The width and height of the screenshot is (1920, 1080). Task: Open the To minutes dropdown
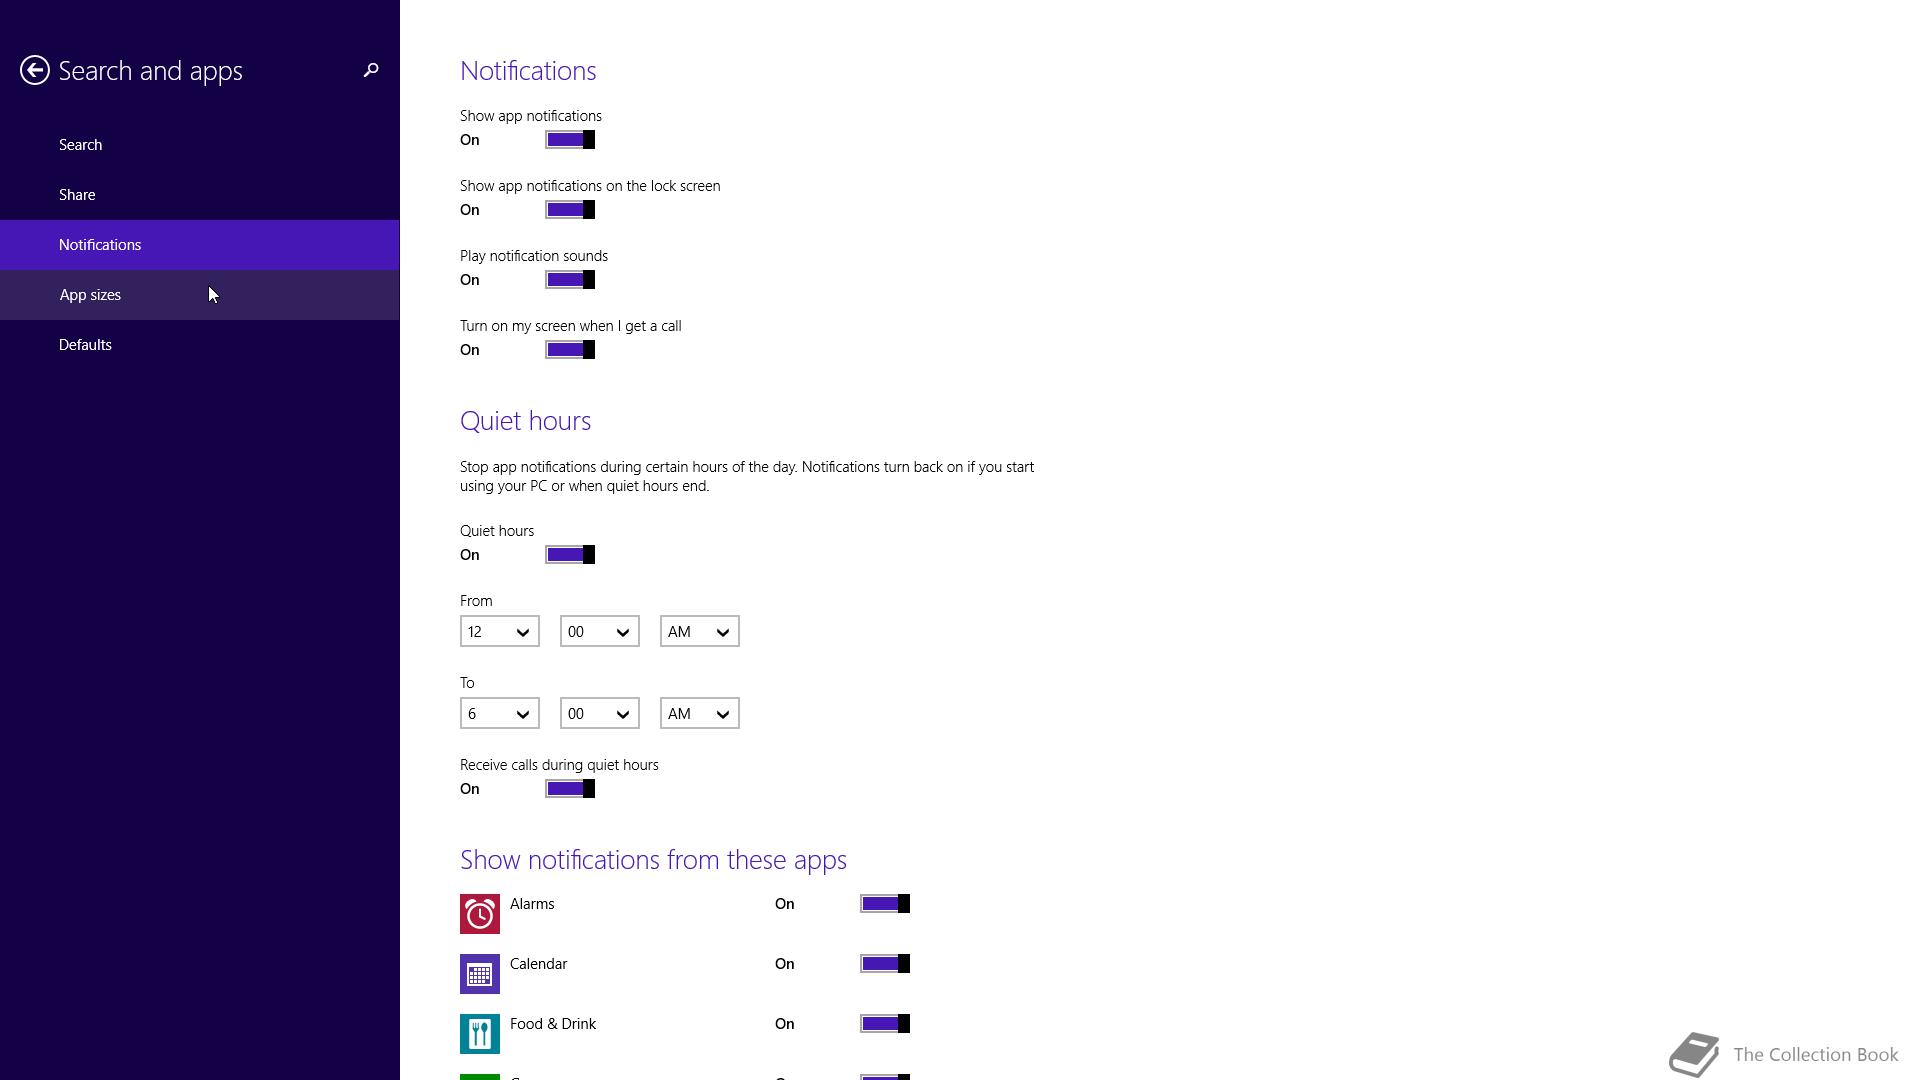599,714
